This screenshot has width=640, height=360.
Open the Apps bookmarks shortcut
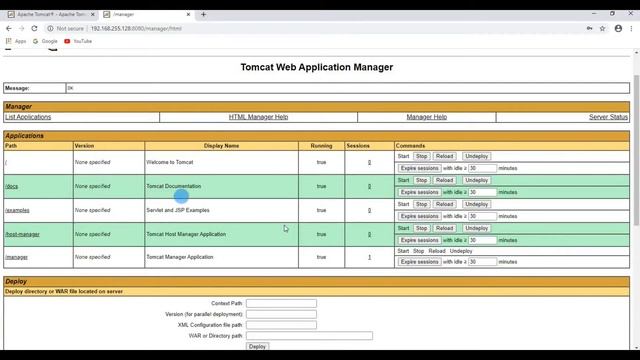coord(16,41)
